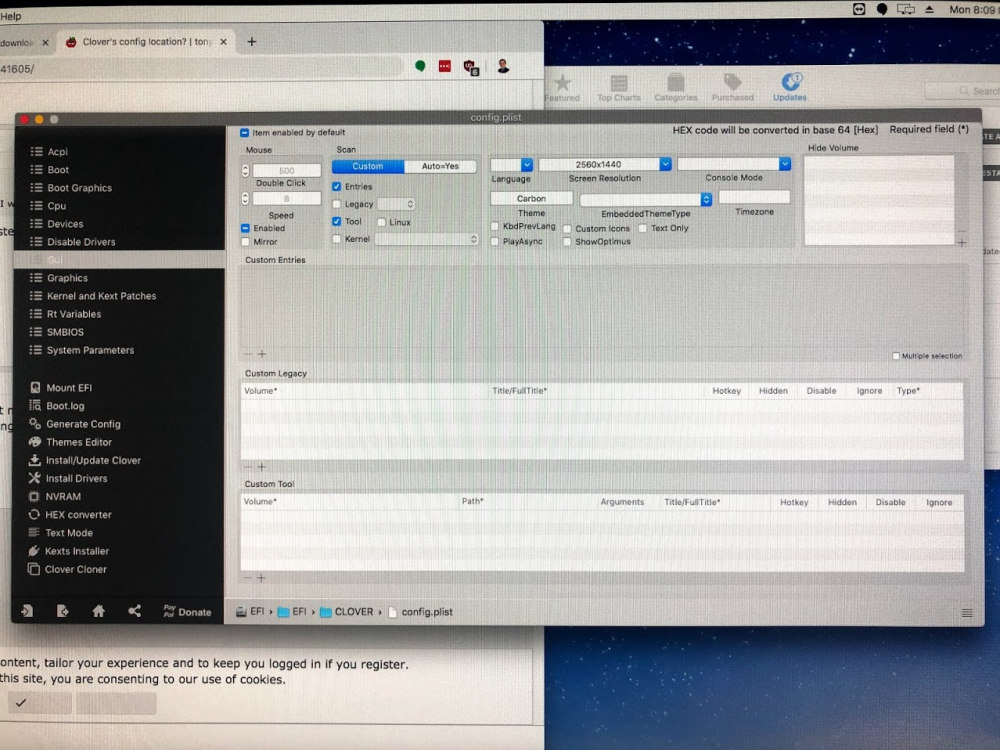Click the Donate button
Image resolution: width=1000 pixels, height=750 pixels.
tap(187, 611)
